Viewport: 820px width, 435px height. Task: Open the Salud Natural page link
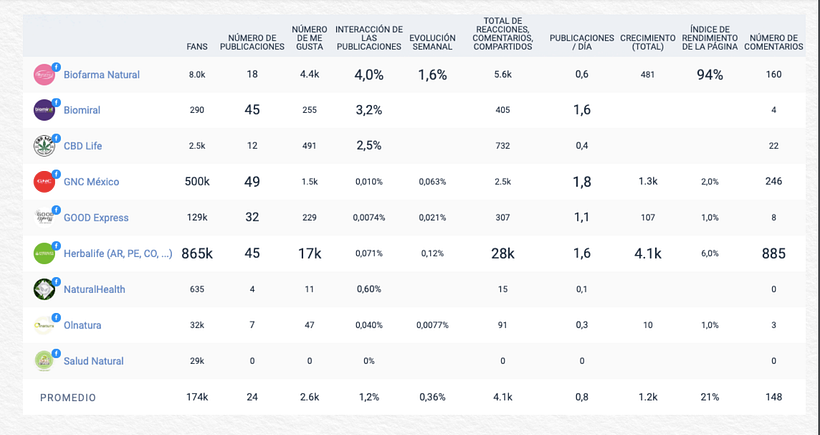point(94,361)
